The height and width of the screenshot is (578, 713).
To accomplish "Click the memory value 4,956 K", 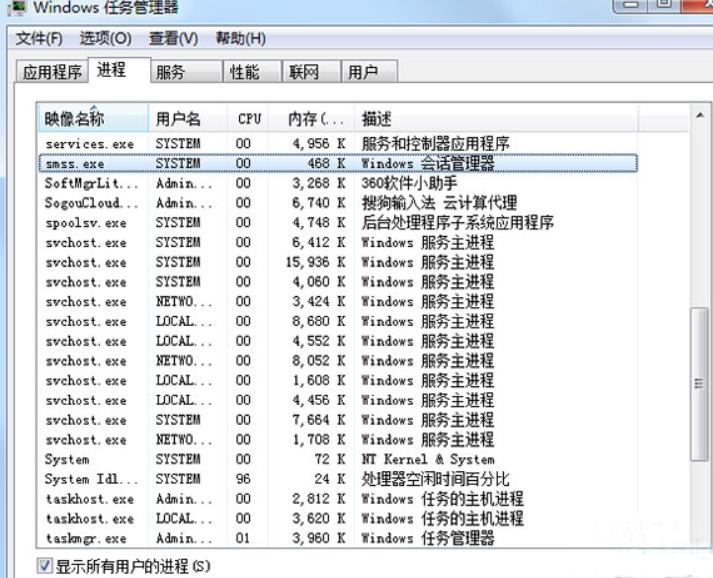I will 319,144.
